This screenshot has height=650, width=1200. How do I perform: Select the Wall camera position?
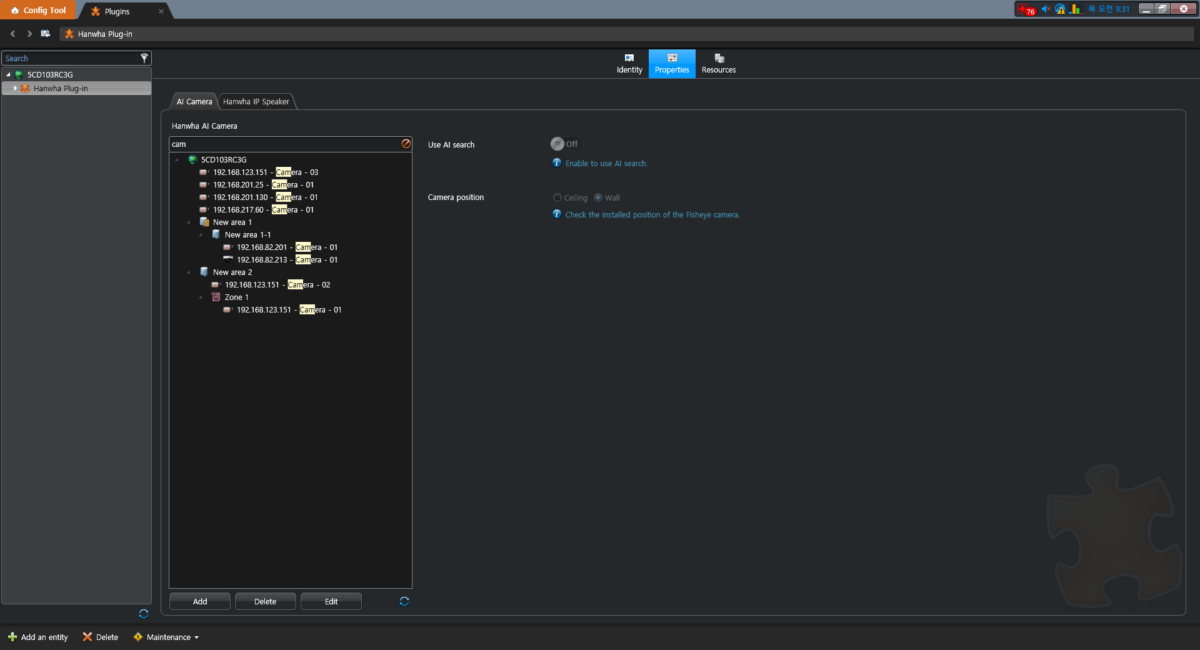tap(607, 197)
